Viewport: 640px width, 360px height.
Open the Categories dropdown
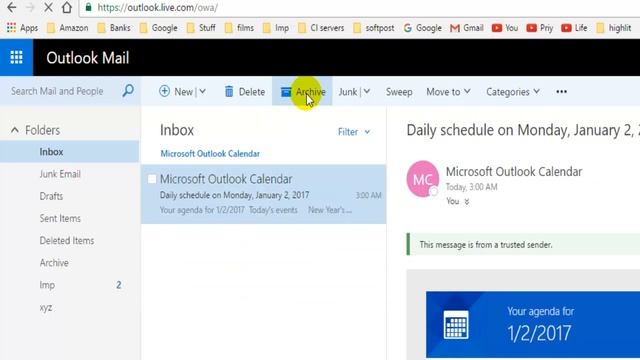point(513,92)
